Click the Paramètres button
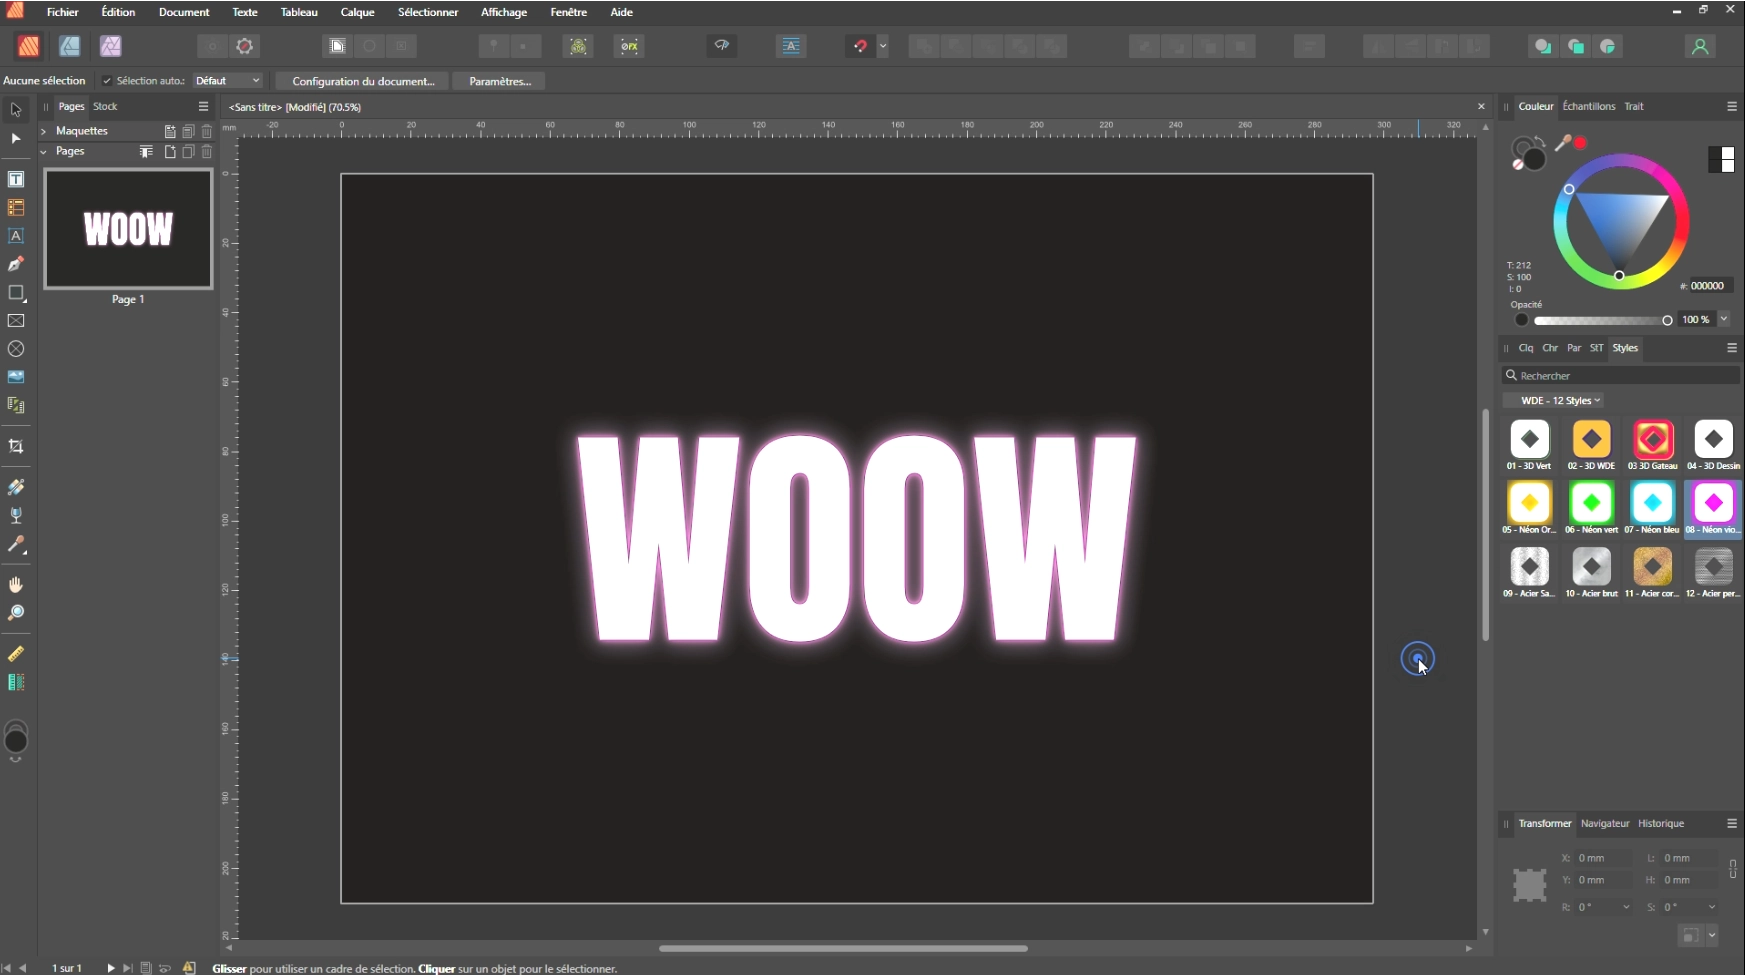This screenshot has width=1745, height=977. pyautogui.click(x=499, y=81)
